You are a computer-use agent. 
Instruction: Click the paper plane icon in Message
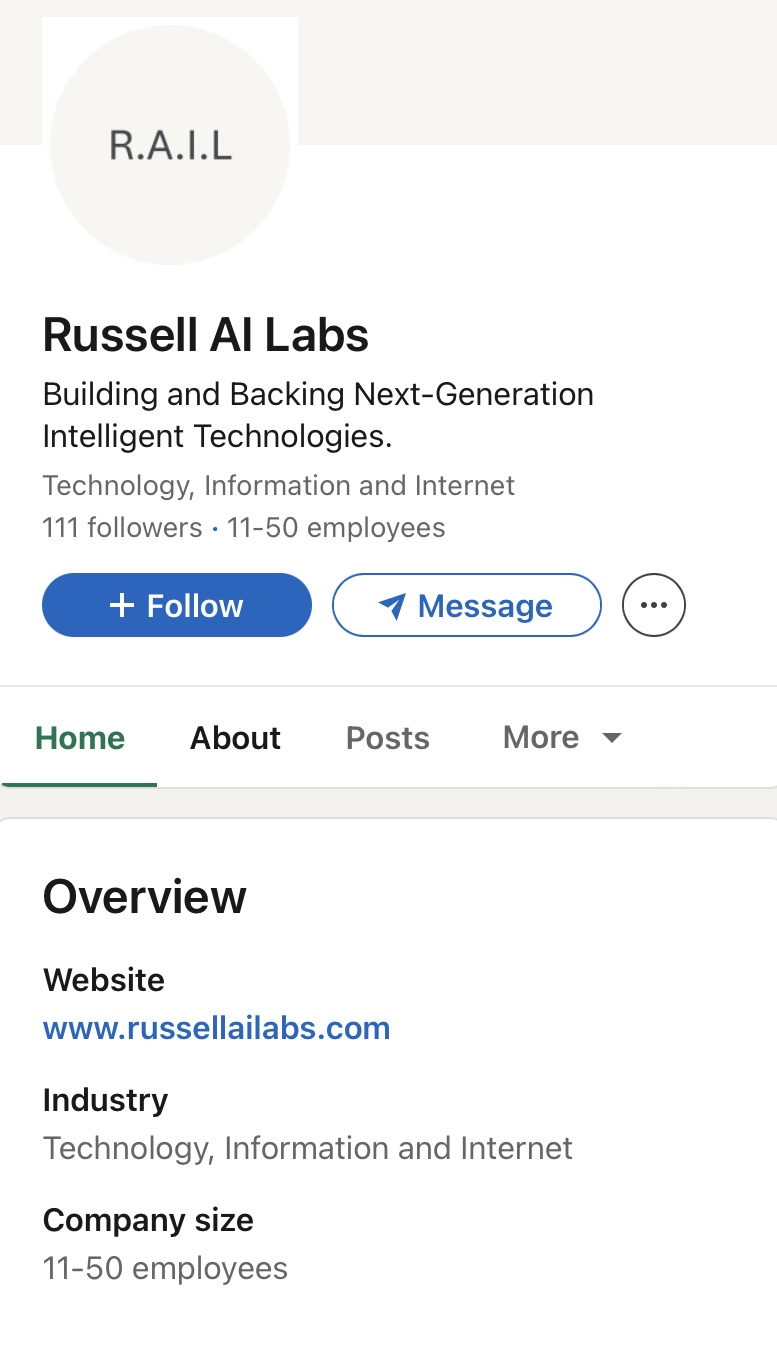(x=392, y=606)
